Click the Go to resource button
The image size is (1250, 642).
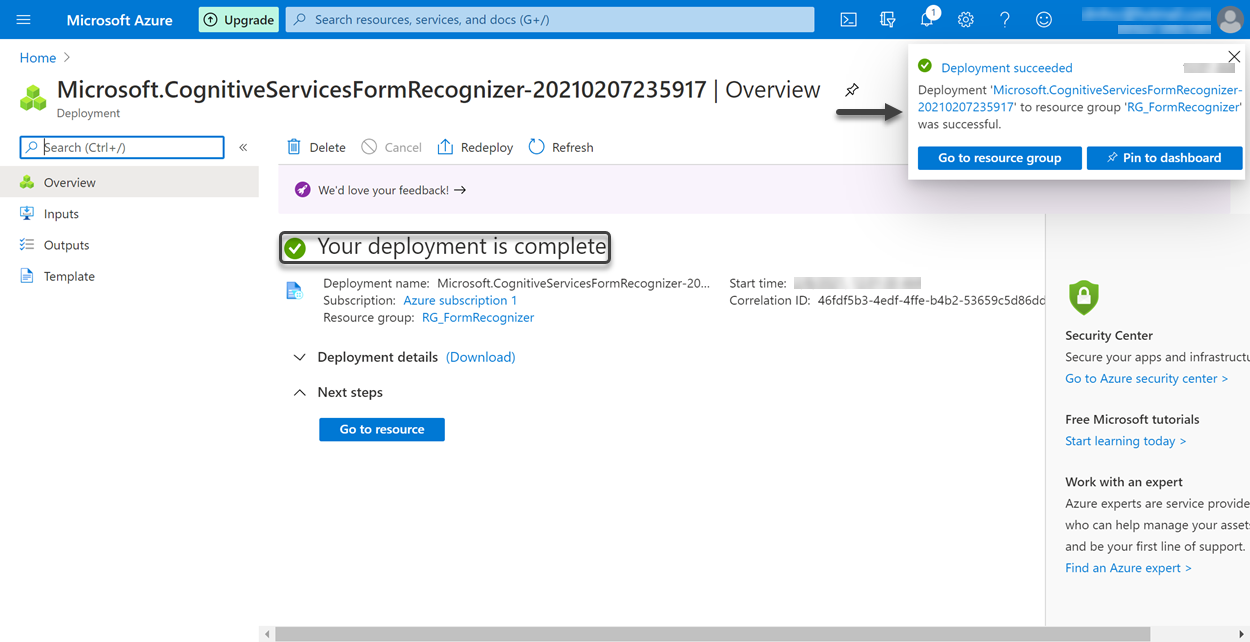point(382,429)
